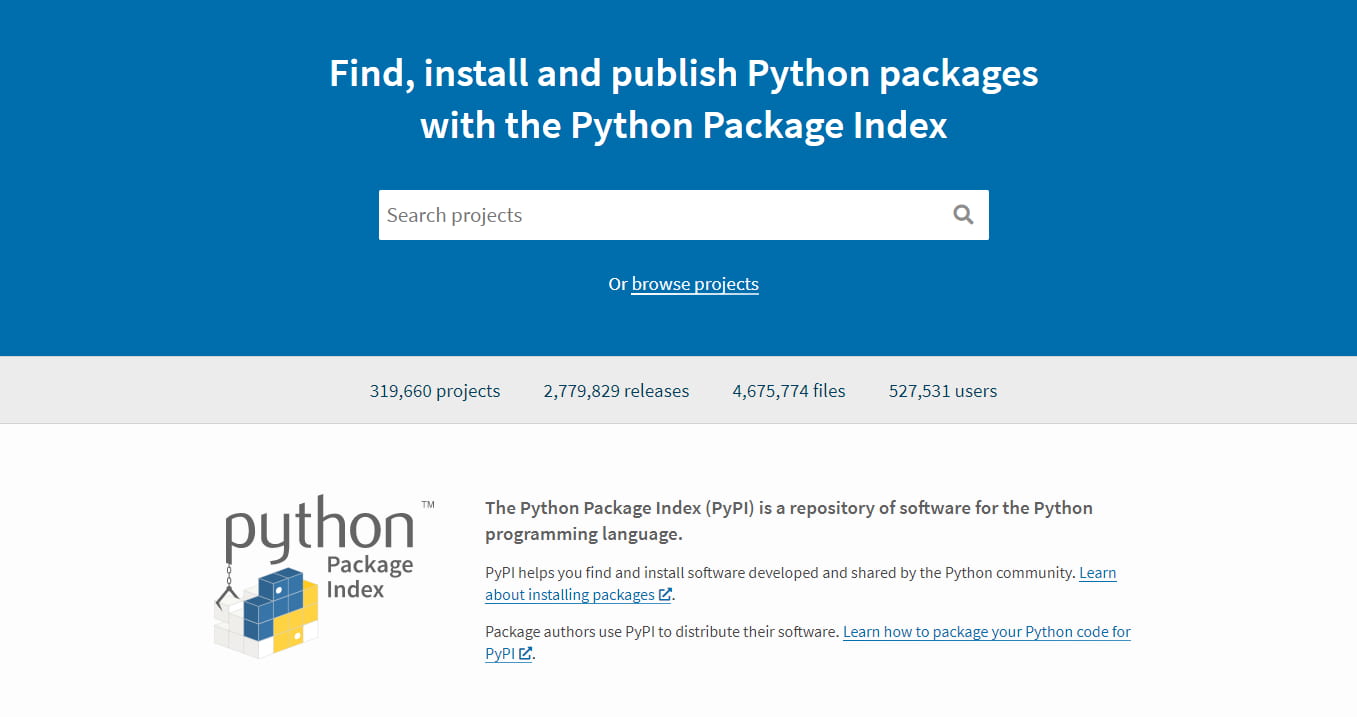
Task: Click the 'python' wordmark in the logo
Action: pyautogui.click(x=318, y=528)
